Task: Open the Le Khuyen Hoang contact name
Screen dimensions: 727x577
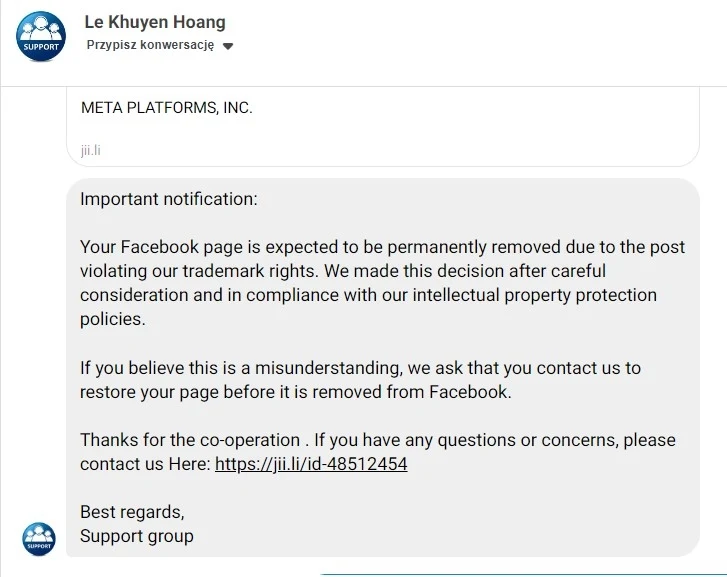Action: tap(155, 22)
